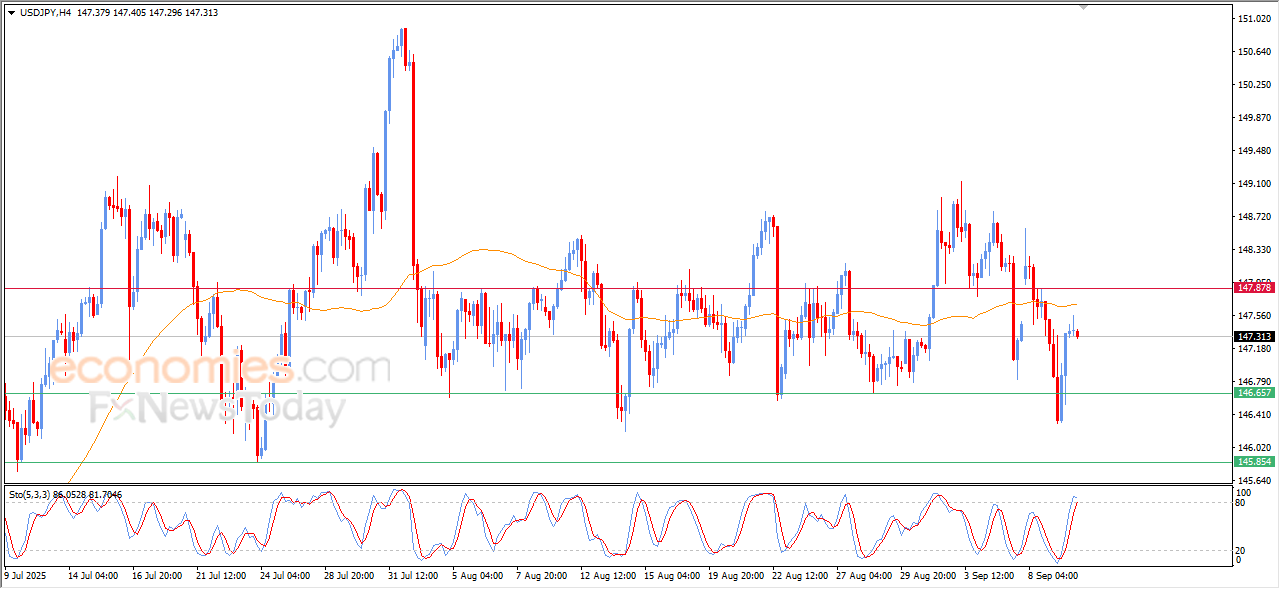The height and width of the screenshot is (589, 1280).
Task: Click the 21 Jul 12:00 time label
Action: point(221,576)
